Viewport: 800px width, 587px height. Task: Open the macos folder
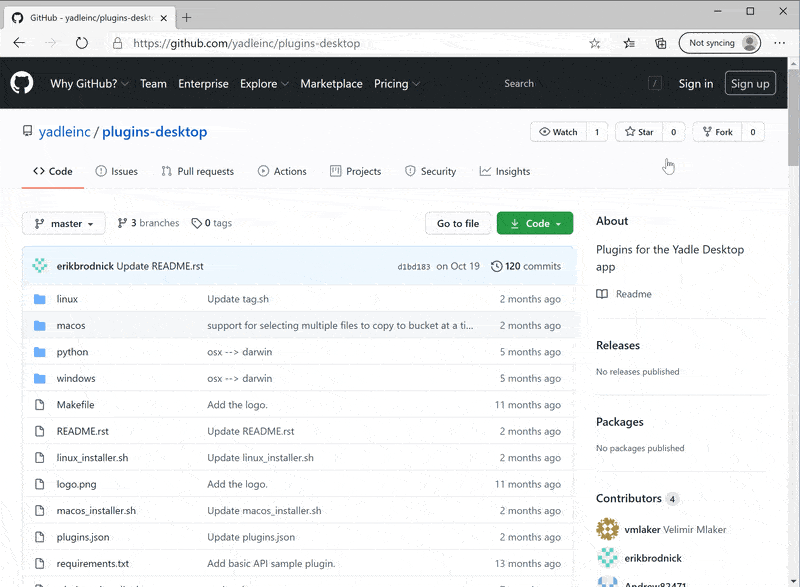(x=71, y=325)
